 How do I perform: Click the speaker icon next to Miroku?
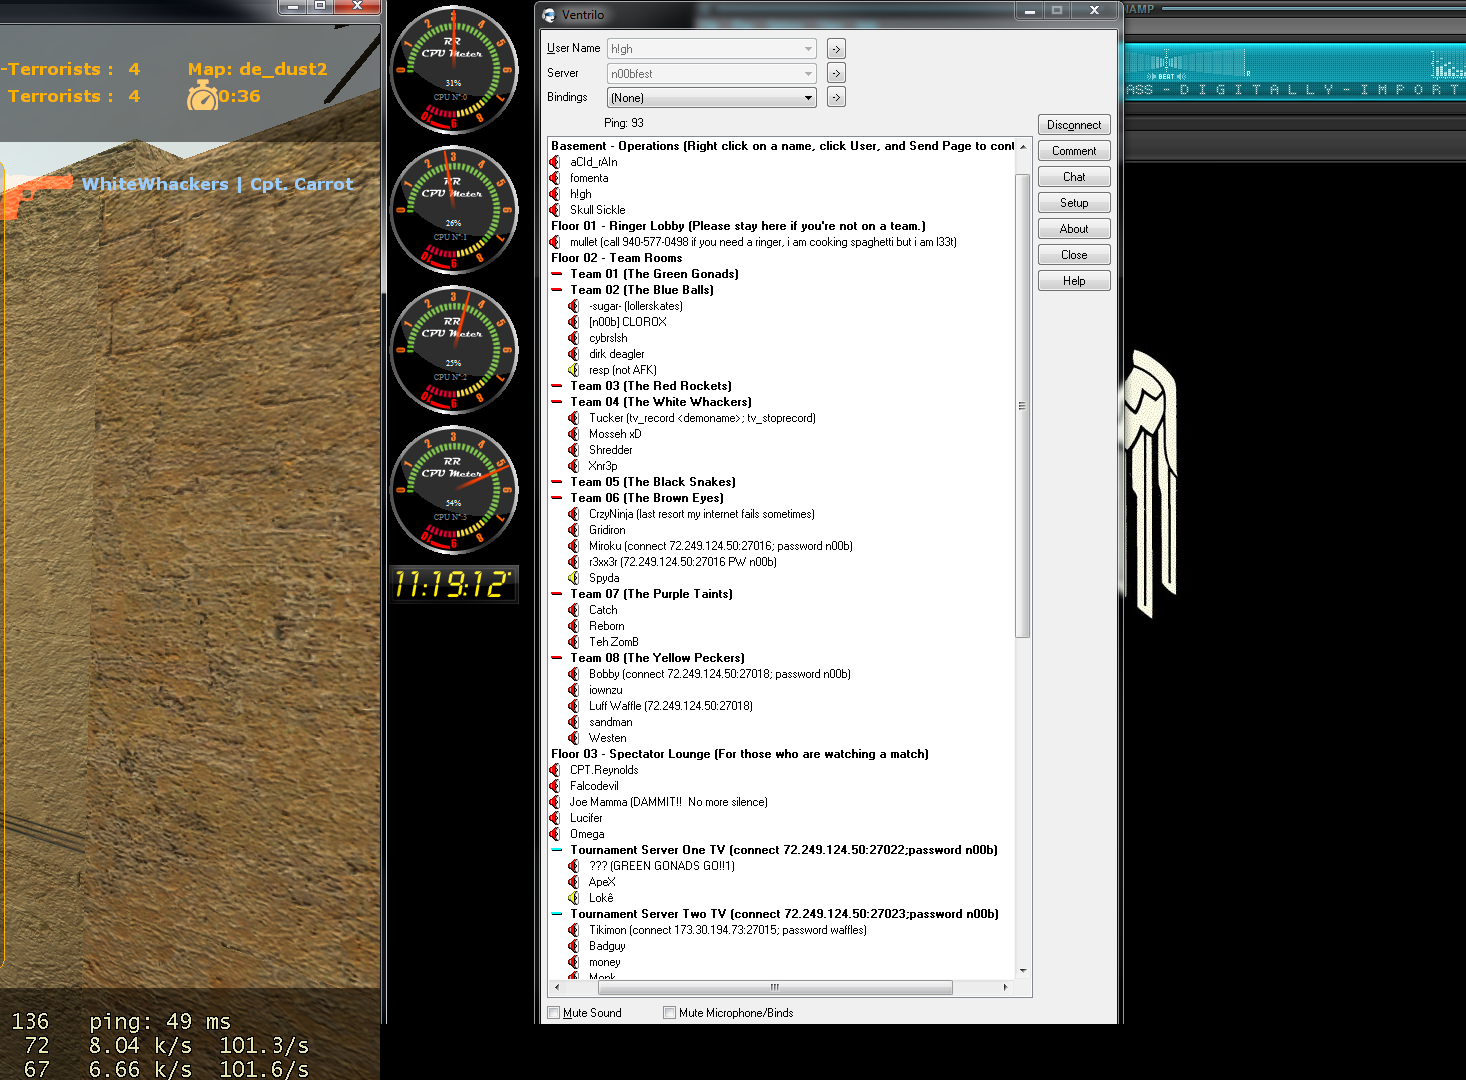574,546
